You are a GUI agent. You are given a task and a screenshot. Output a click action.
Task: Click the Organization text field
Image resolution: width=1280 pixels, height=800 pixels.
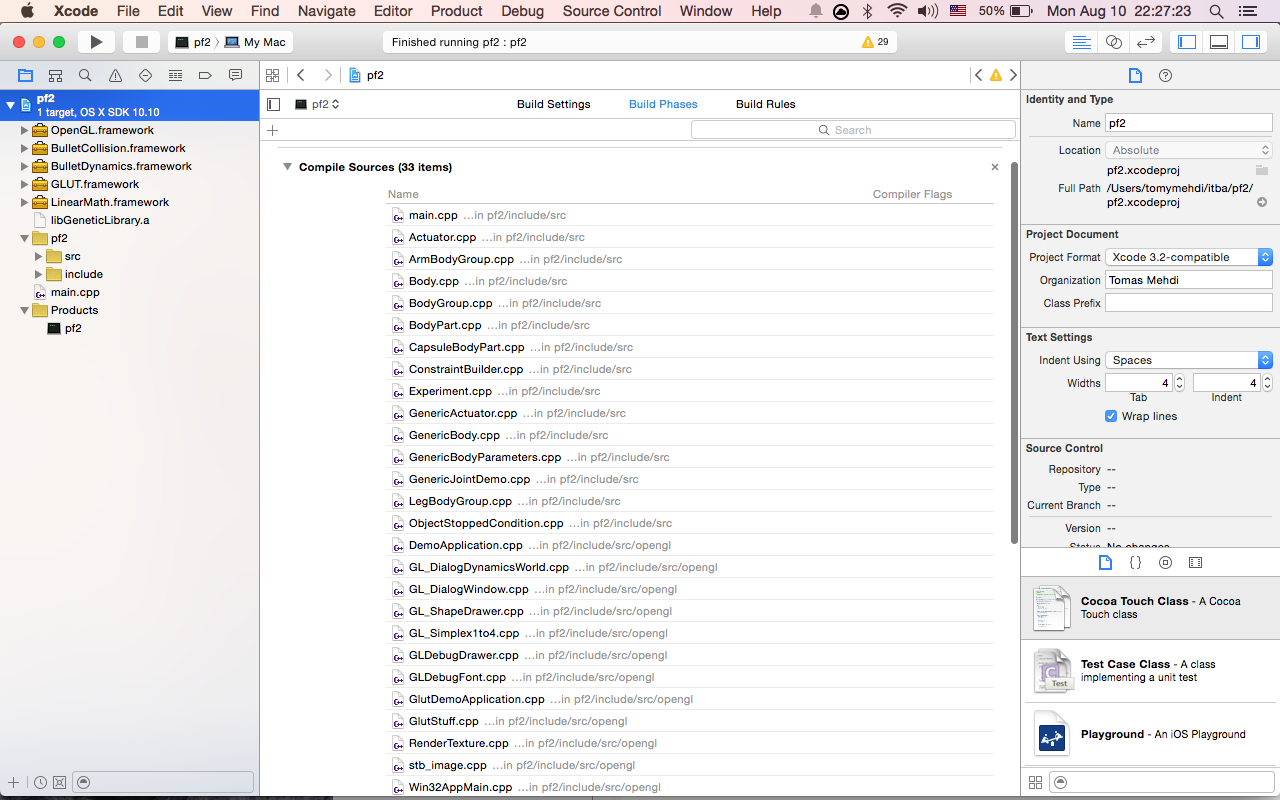(1188, 280)
